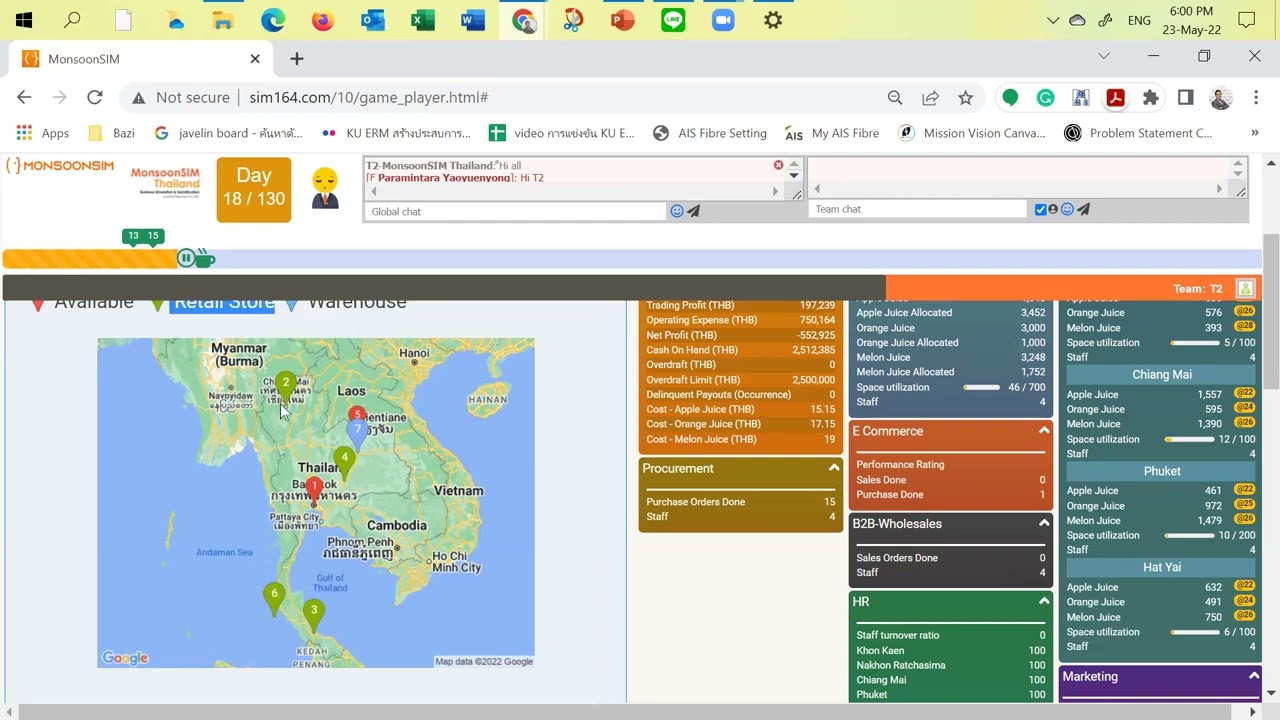Viewport: 1280px width, 720px height.
Task: Open browser tab search dropdown
Action: point(1104,56)
